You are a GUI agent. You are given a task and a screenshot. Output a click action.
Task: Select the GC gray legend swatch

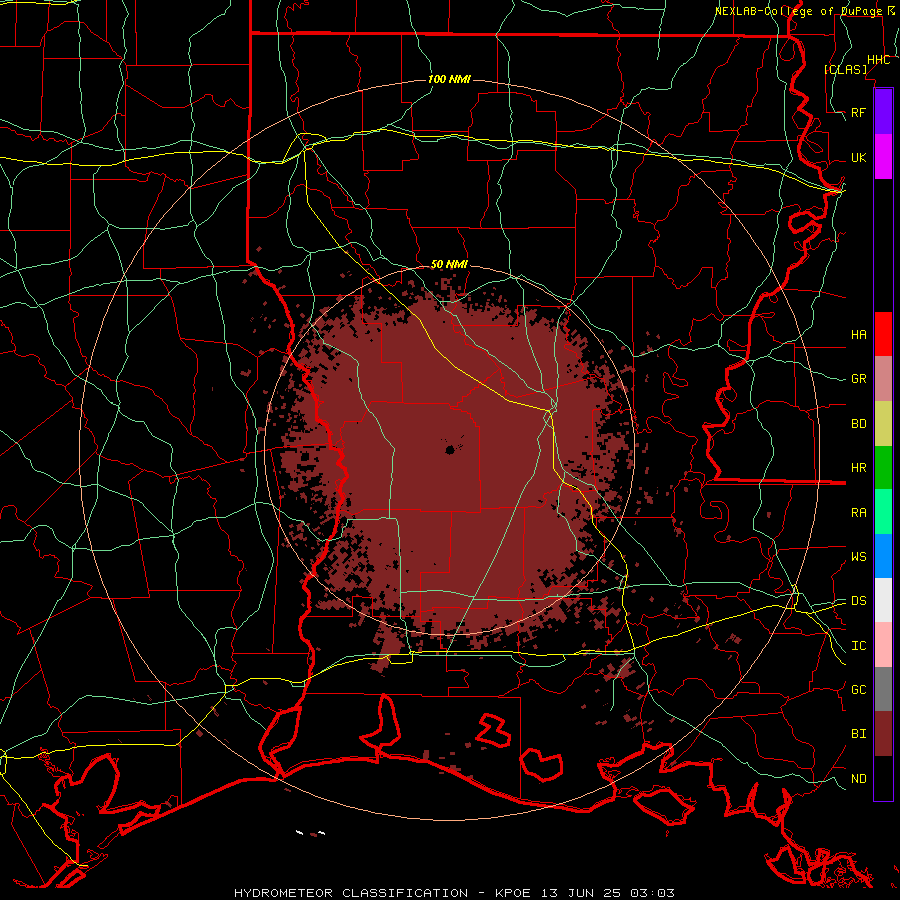pyautogui.click(x=883, y=689)
